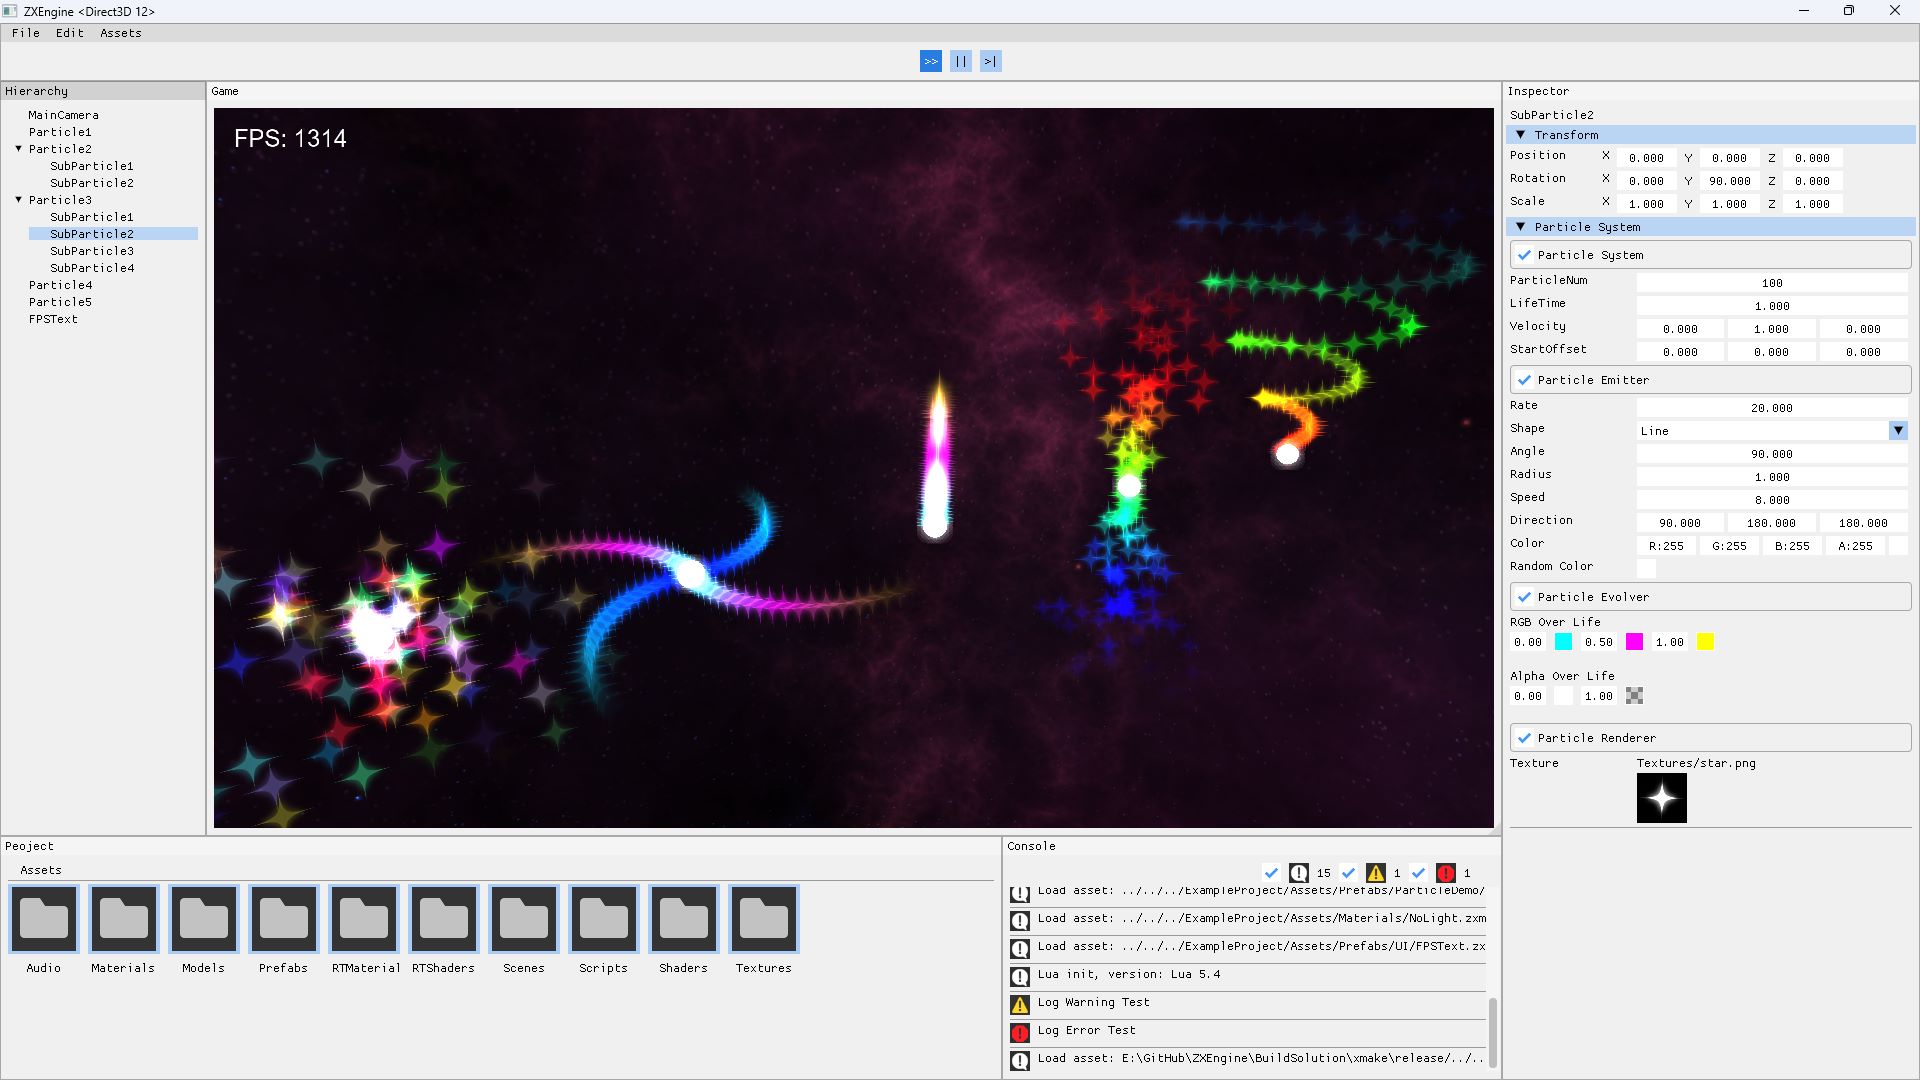Collapse the Transform section in Inspector

click(x=1521, y=135)
